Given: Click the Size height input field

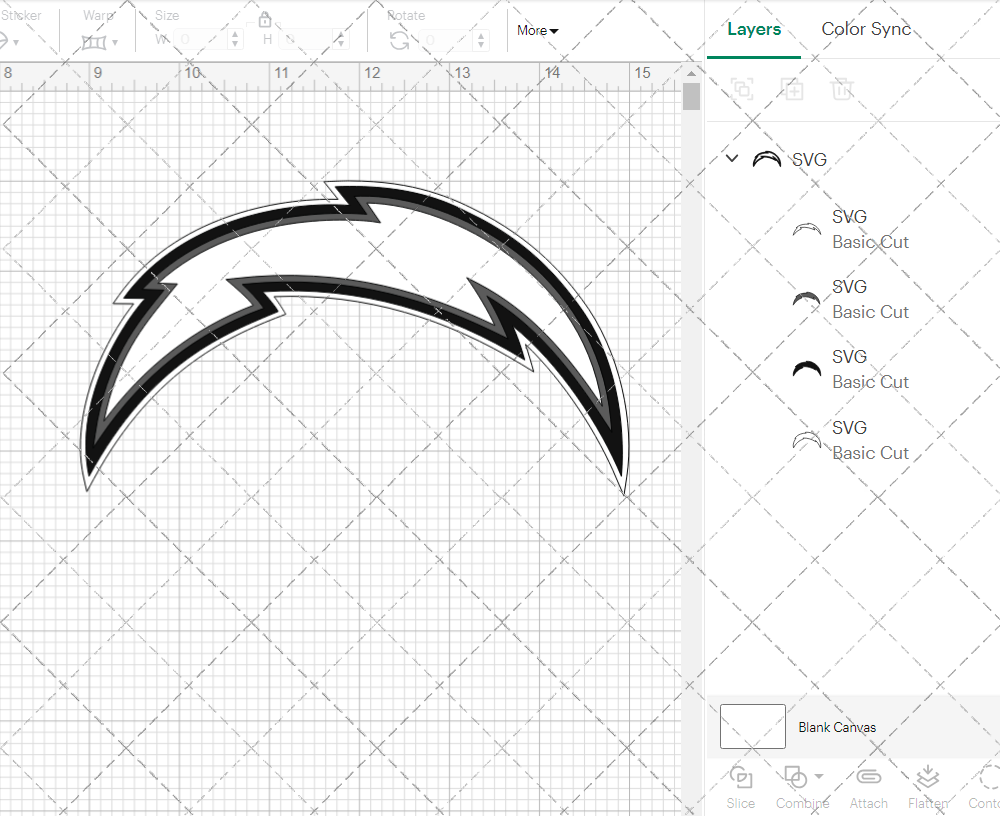Looking at the screenshot, I should coord(307,40).
